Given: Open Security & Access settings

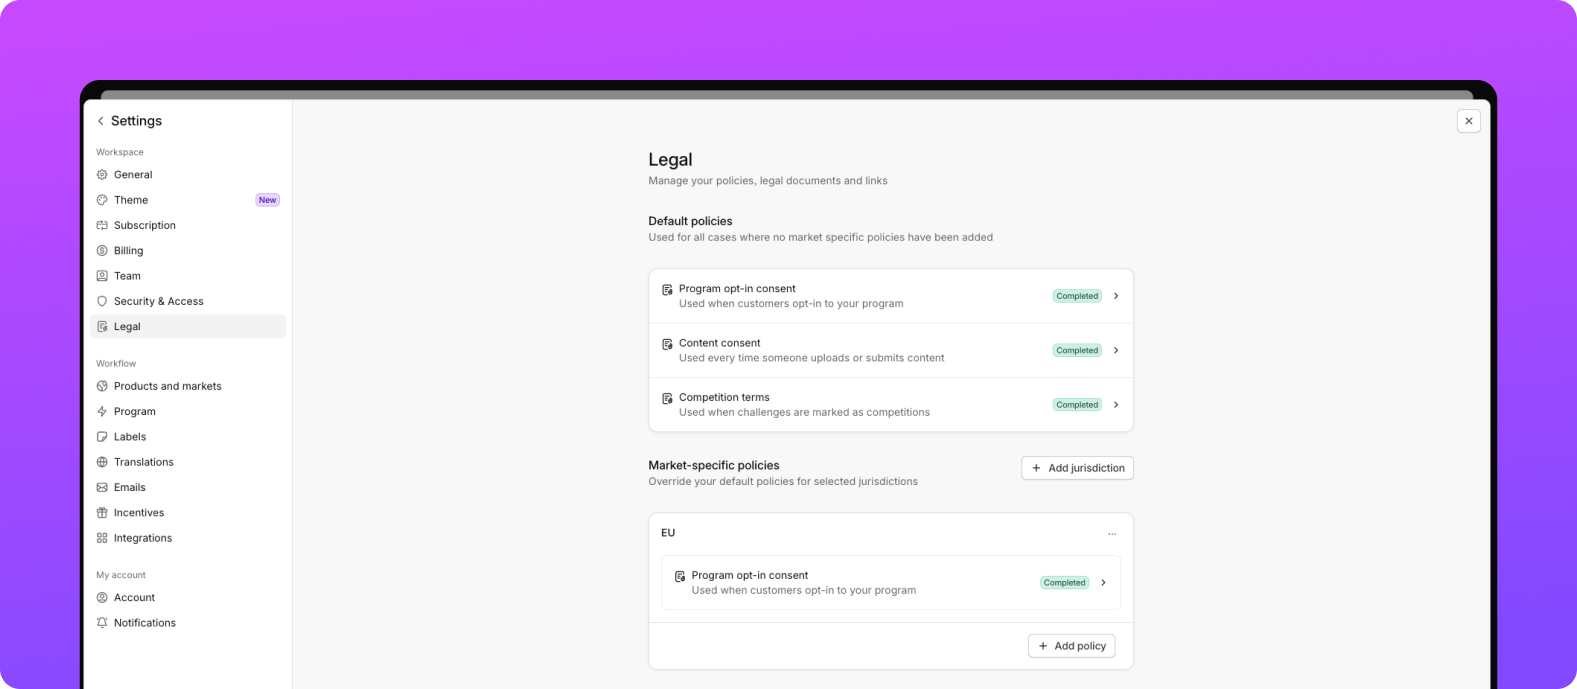Looking at the screenshot, I should 188,301.
